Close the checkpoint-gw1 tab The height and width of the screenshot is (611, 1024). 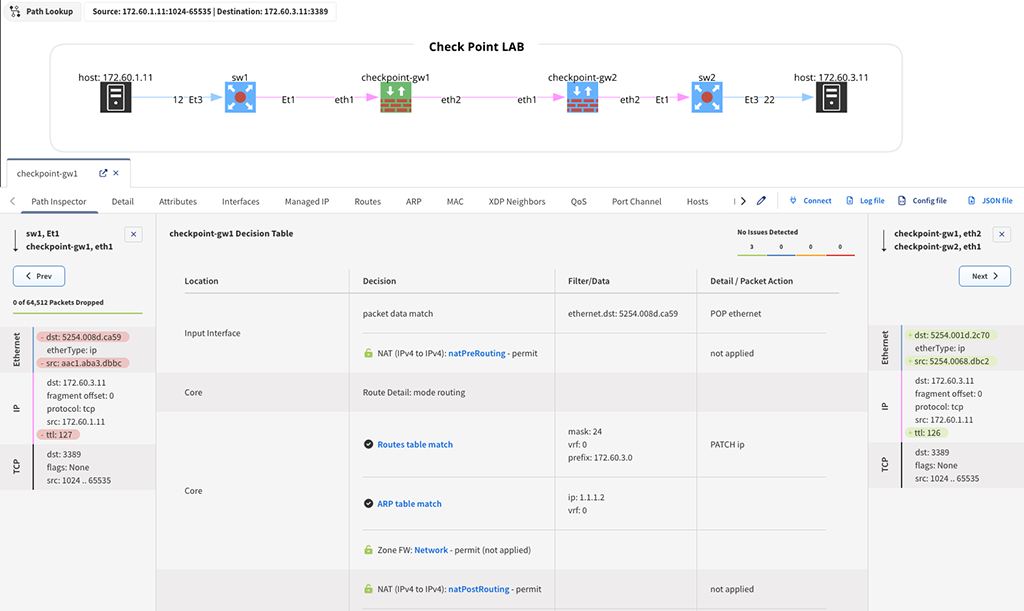point(116,173)
